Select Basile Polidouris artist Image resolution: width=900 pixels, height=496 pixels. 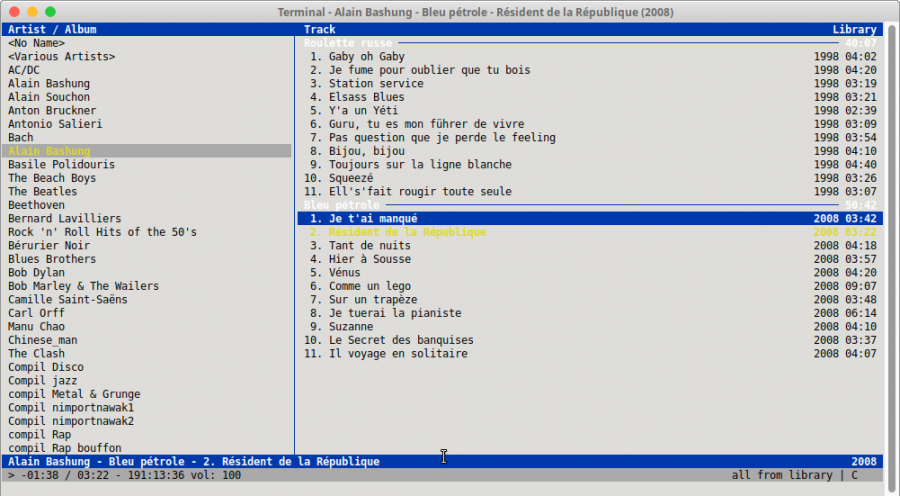[61, 165]
